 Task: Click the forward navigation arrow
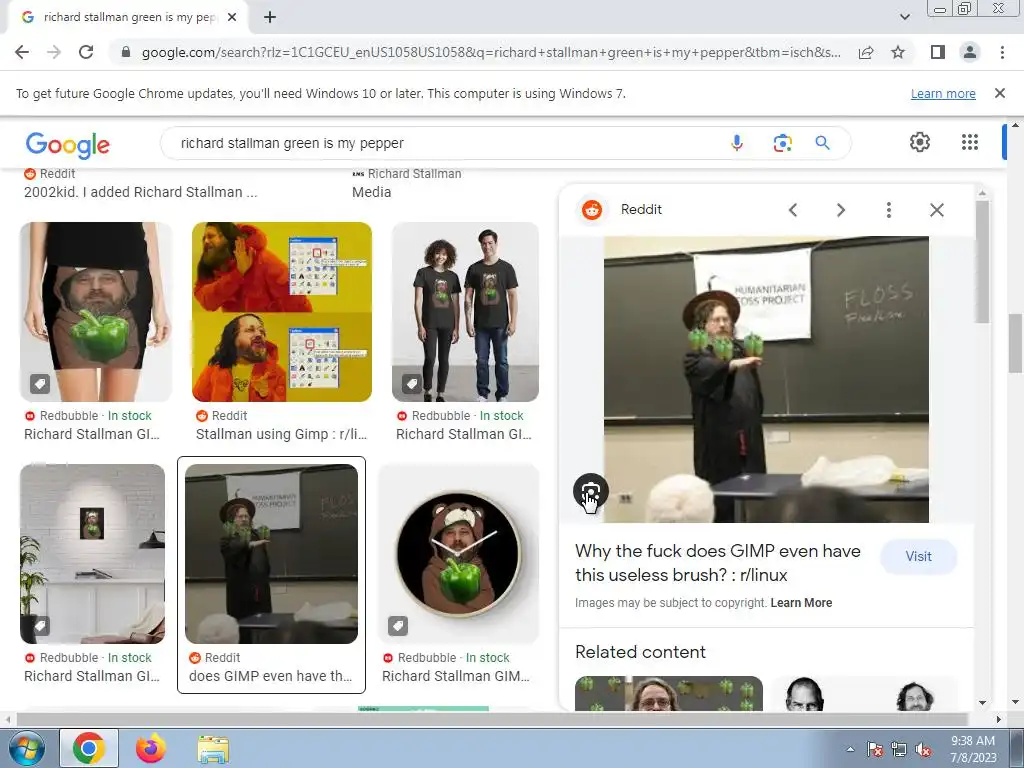point(54,52)
